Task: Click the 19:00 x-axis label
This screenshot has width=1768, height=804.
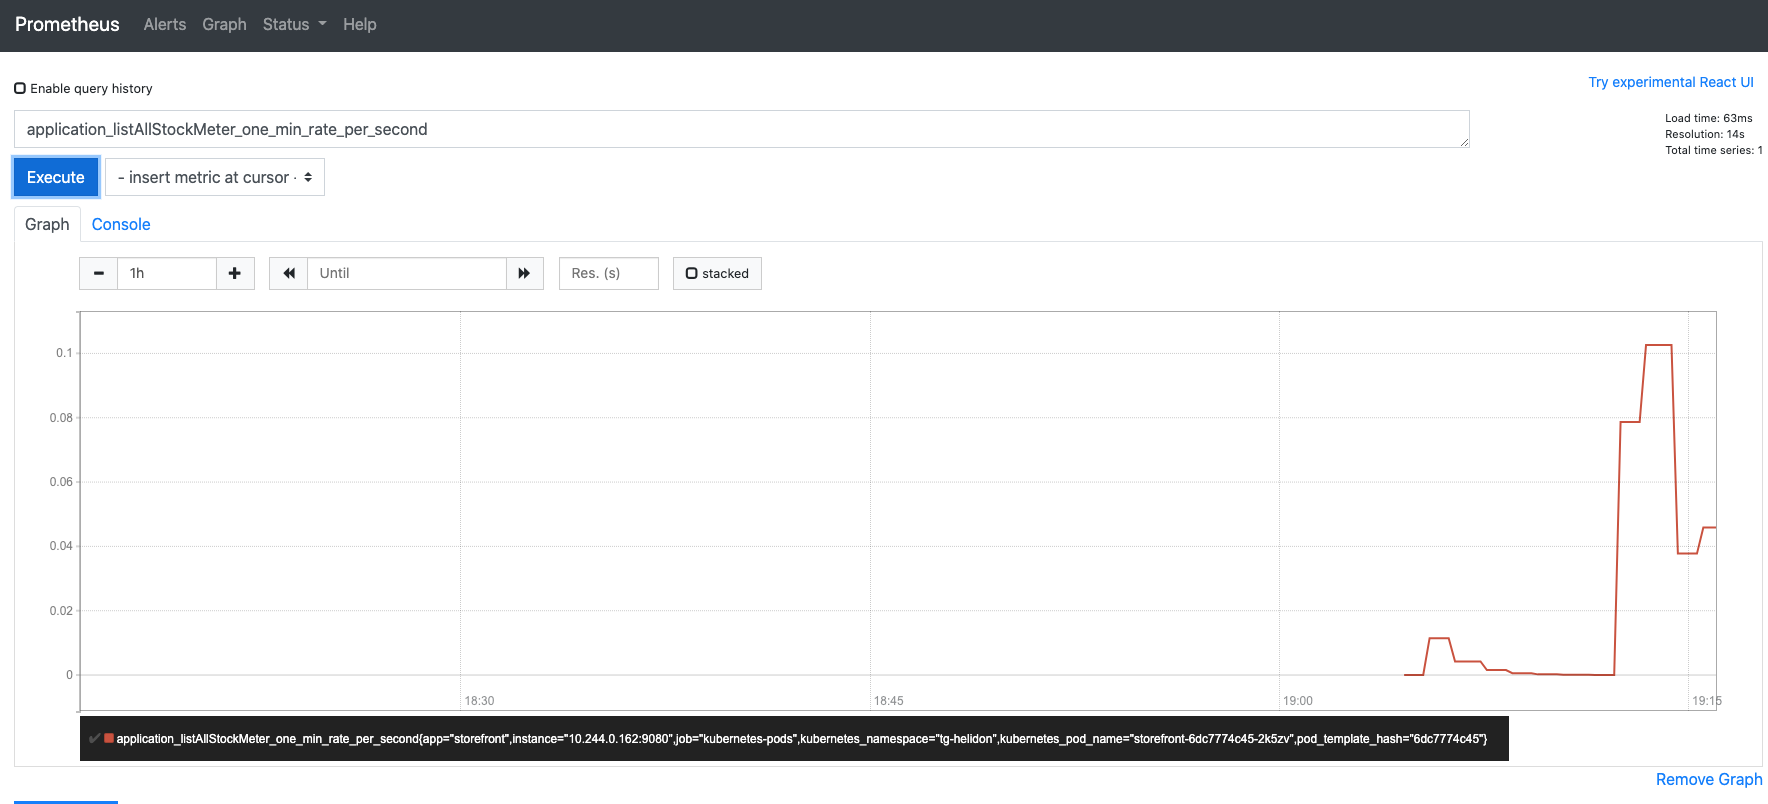Action: point(1298,701)
